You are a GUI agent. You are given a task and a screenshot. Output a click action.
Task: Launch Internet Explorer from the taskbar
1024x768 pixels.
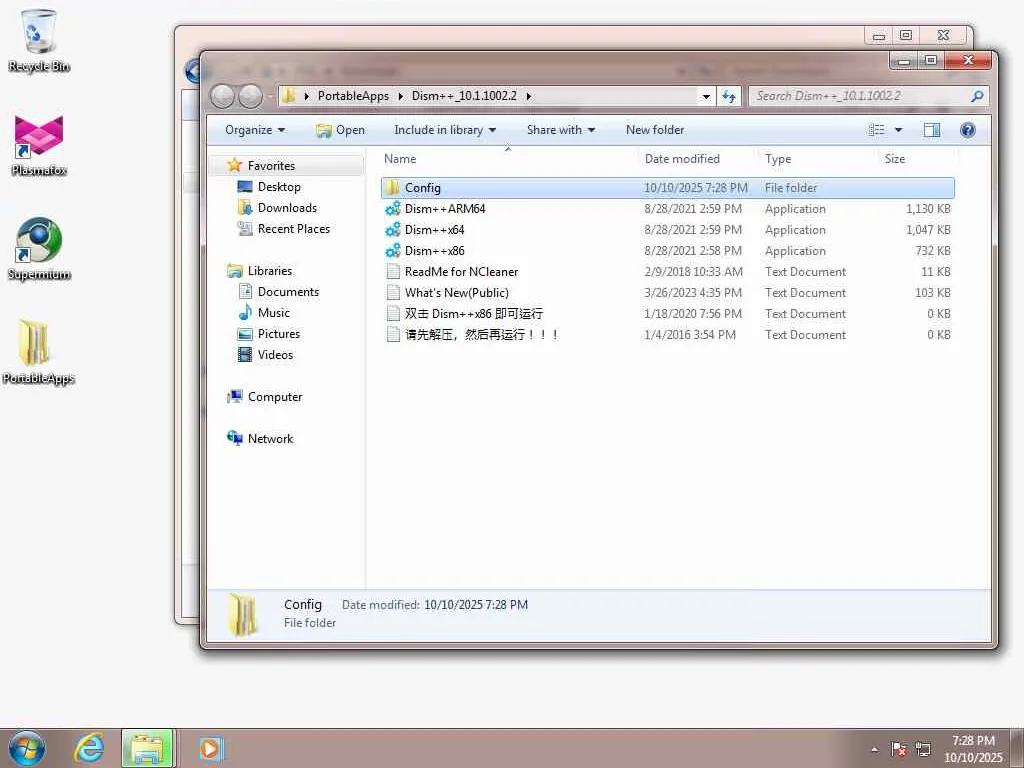[89, 748]
